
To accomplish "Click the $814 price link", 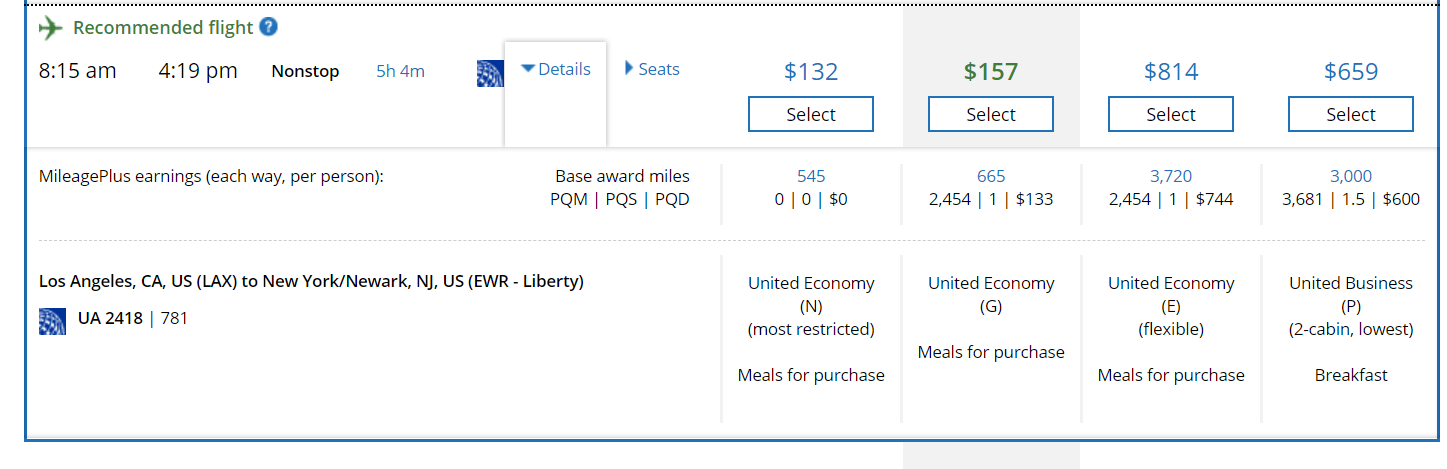I will [x=1171, y=72].
